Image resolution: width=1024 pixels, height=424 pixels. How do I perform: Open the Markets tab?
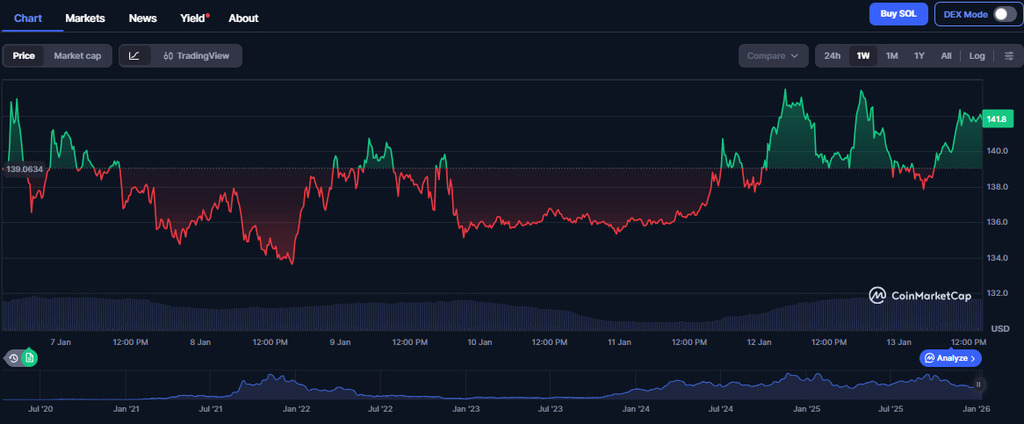click(x=85, y=18)
